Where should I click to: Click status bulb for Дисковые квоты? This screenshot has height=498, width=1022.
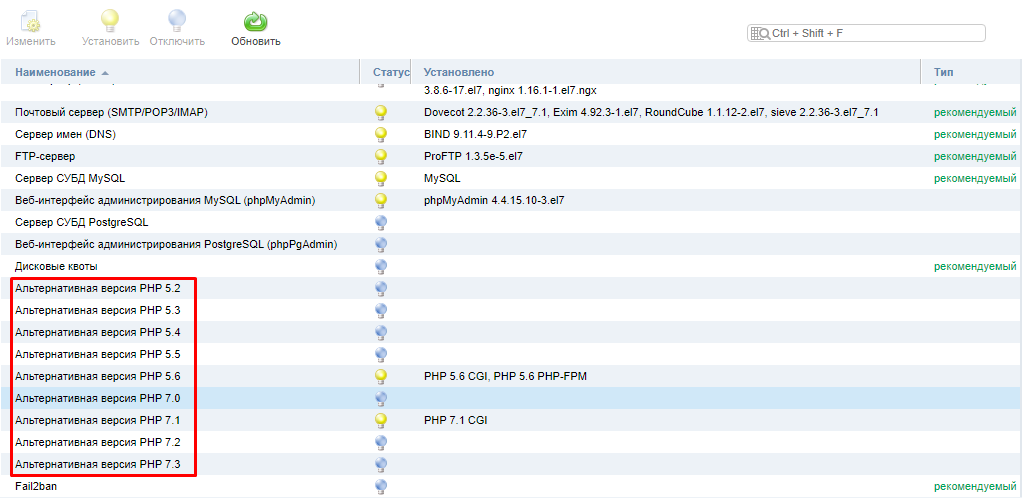(x=380, y=266)
